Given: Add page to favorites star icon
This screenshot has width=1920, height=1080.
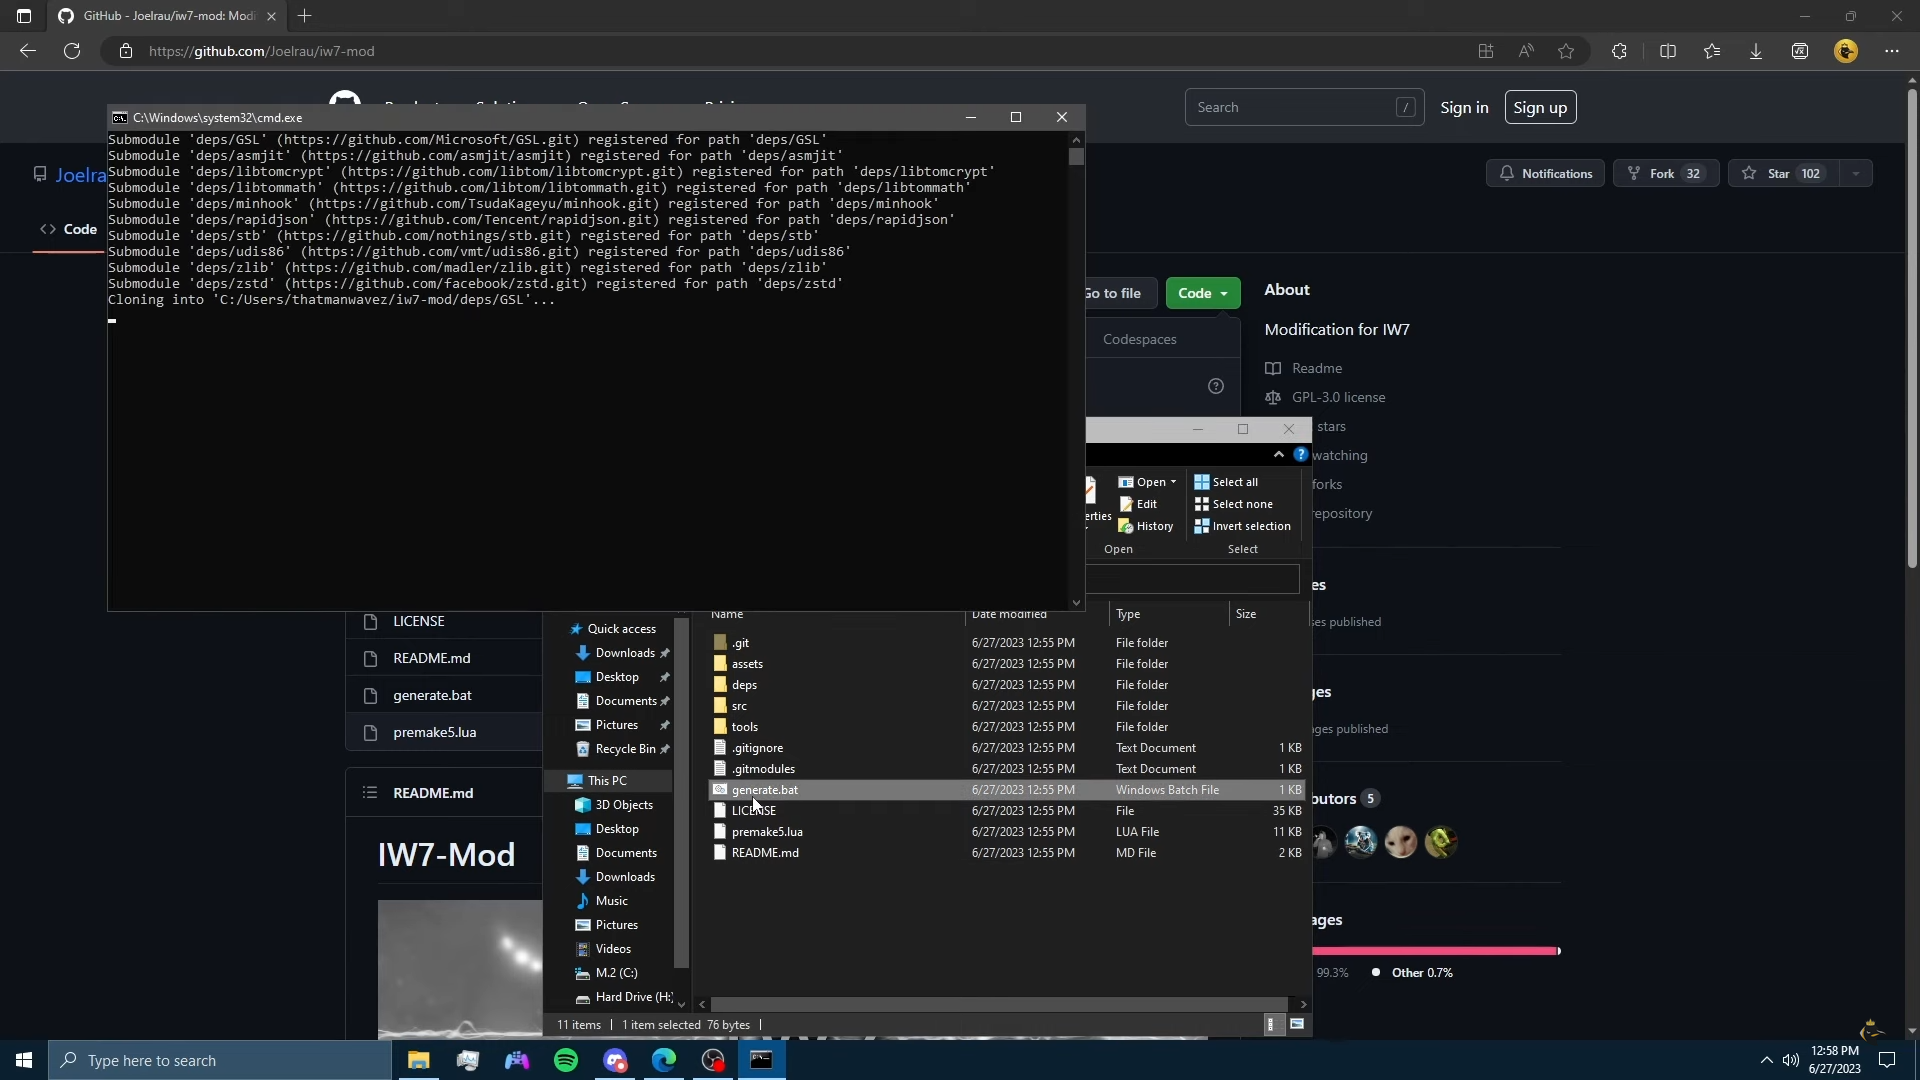Looking at the screenshot, I should [1566, 51].
